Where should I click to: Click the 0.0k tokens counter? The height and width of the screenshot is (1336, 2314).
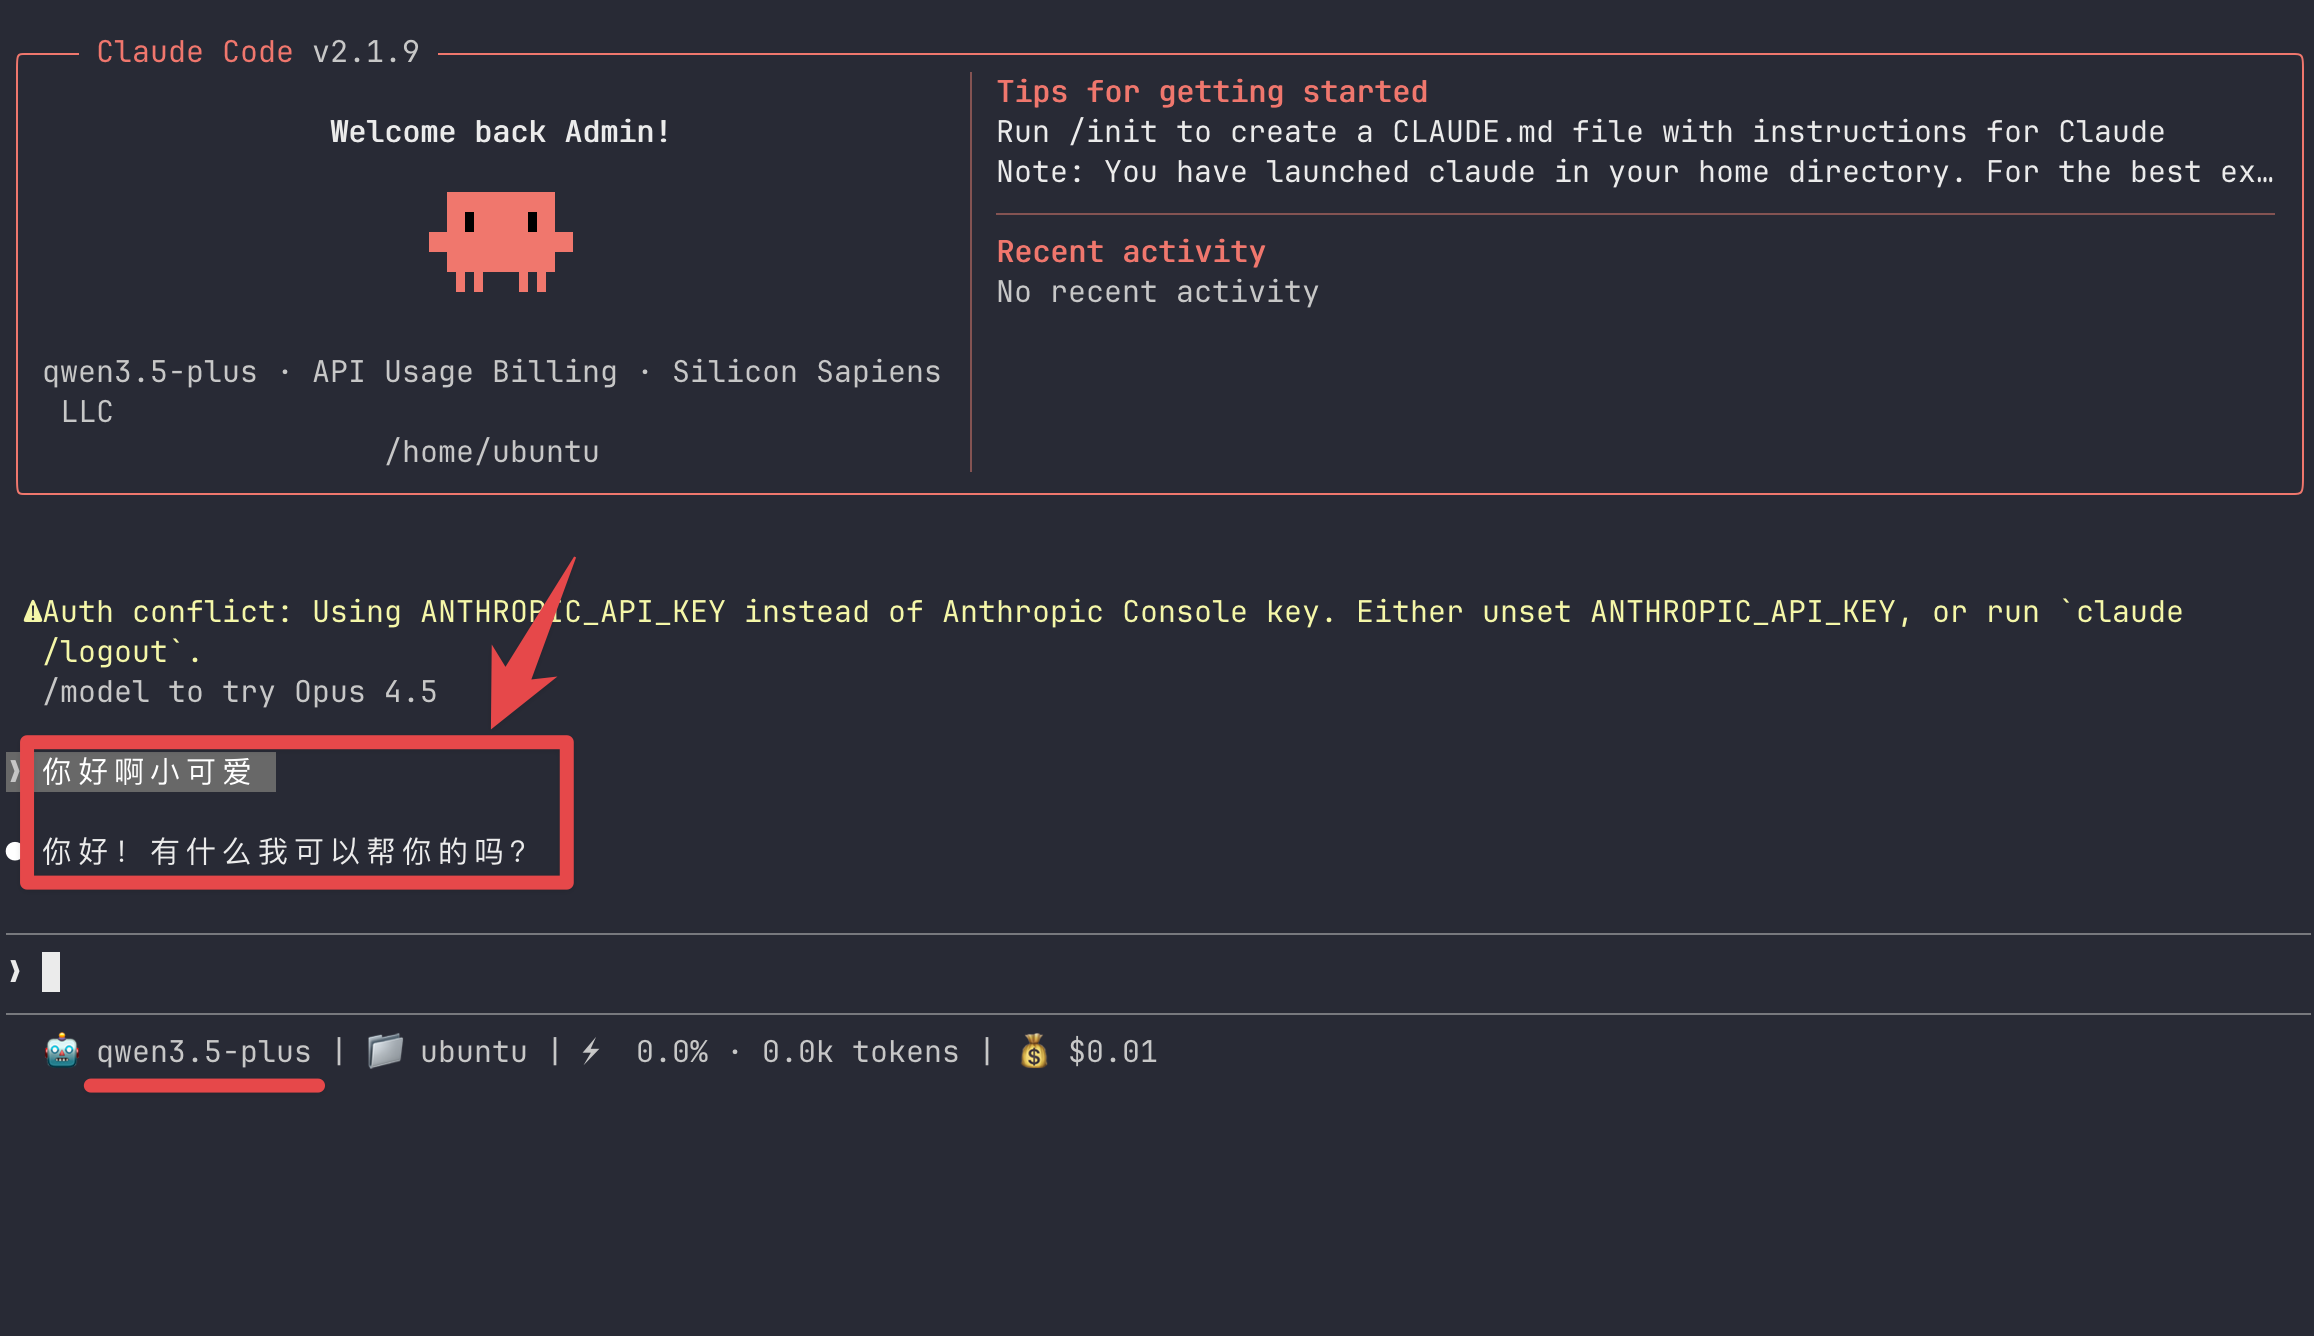click(x=860, y=1051)
